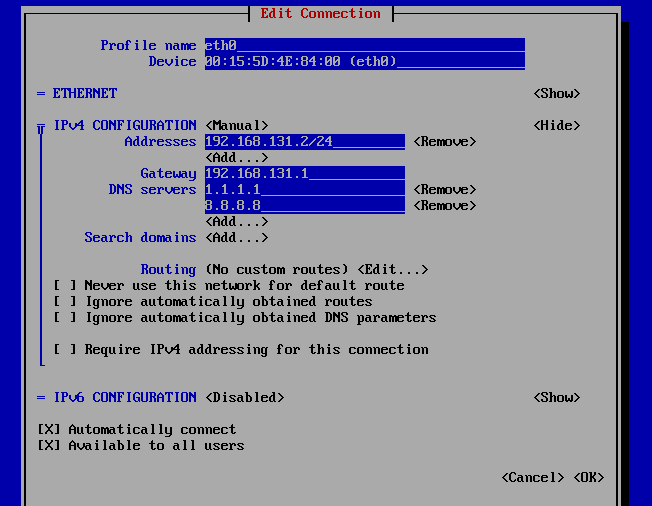Image resolution: width=652 pixels, height=506 pixels.
Task: Add another IP address entry
Action: [x=236, y=157]
